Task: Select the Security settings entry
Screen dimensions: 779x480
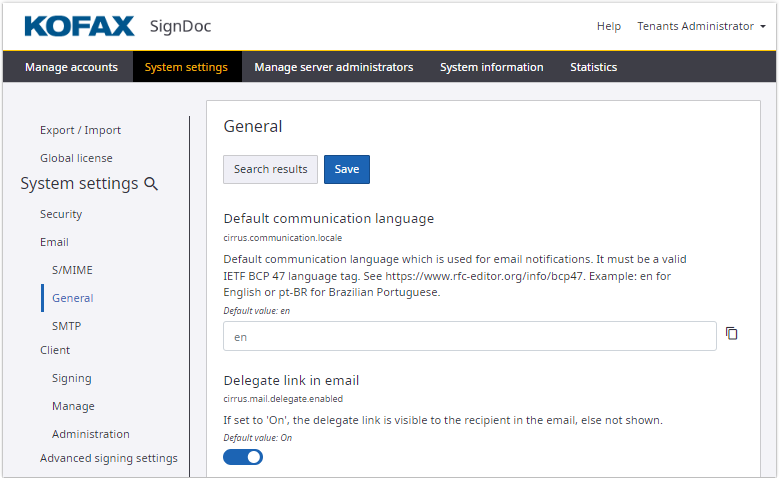Action: pos(61,214)
